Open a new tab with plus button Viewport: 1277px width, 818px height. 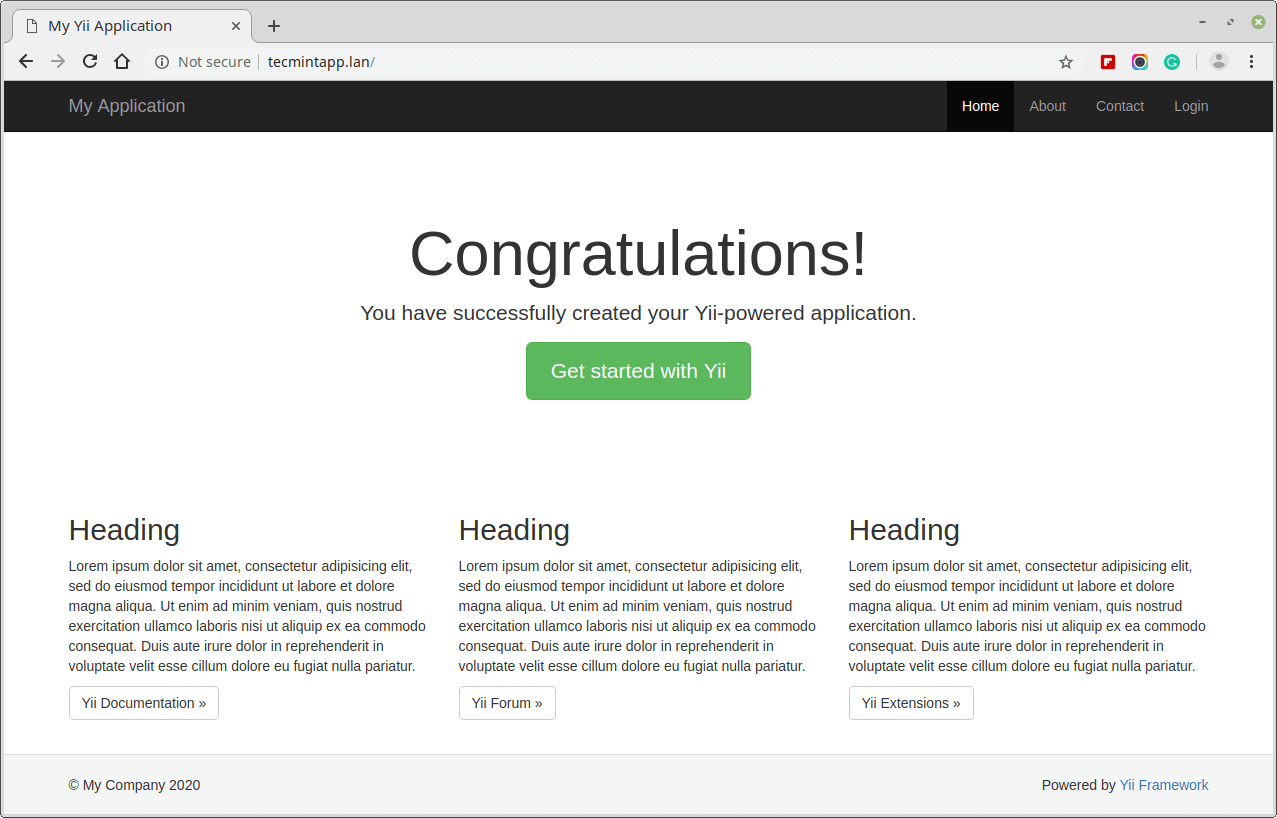pos(274,26)
